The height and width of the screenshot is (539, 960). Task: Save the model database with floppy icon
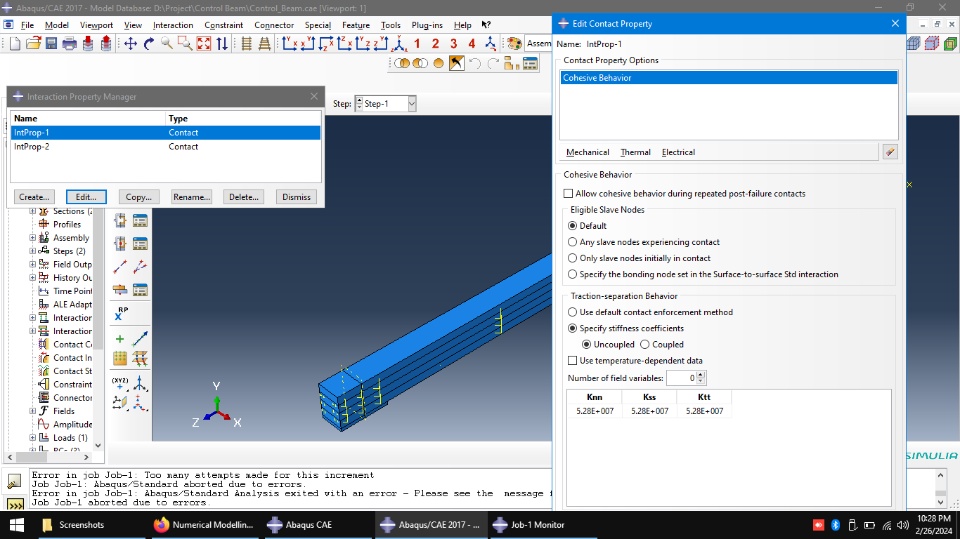[x=51, y=43]
